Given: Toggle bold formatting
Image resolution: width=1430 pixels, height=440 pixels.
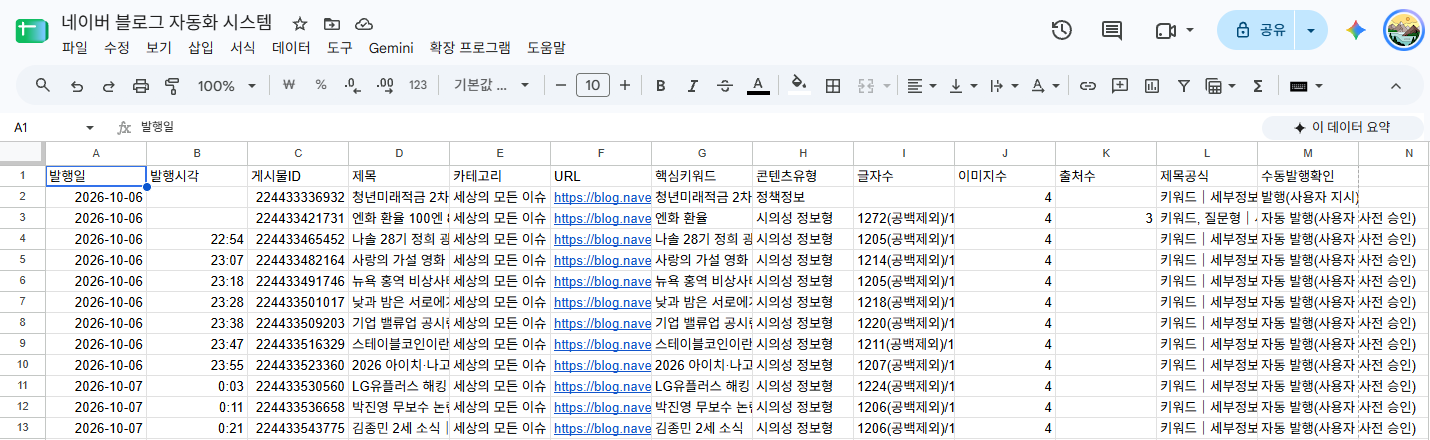Looking at the screenshot, I should (661, 85).
